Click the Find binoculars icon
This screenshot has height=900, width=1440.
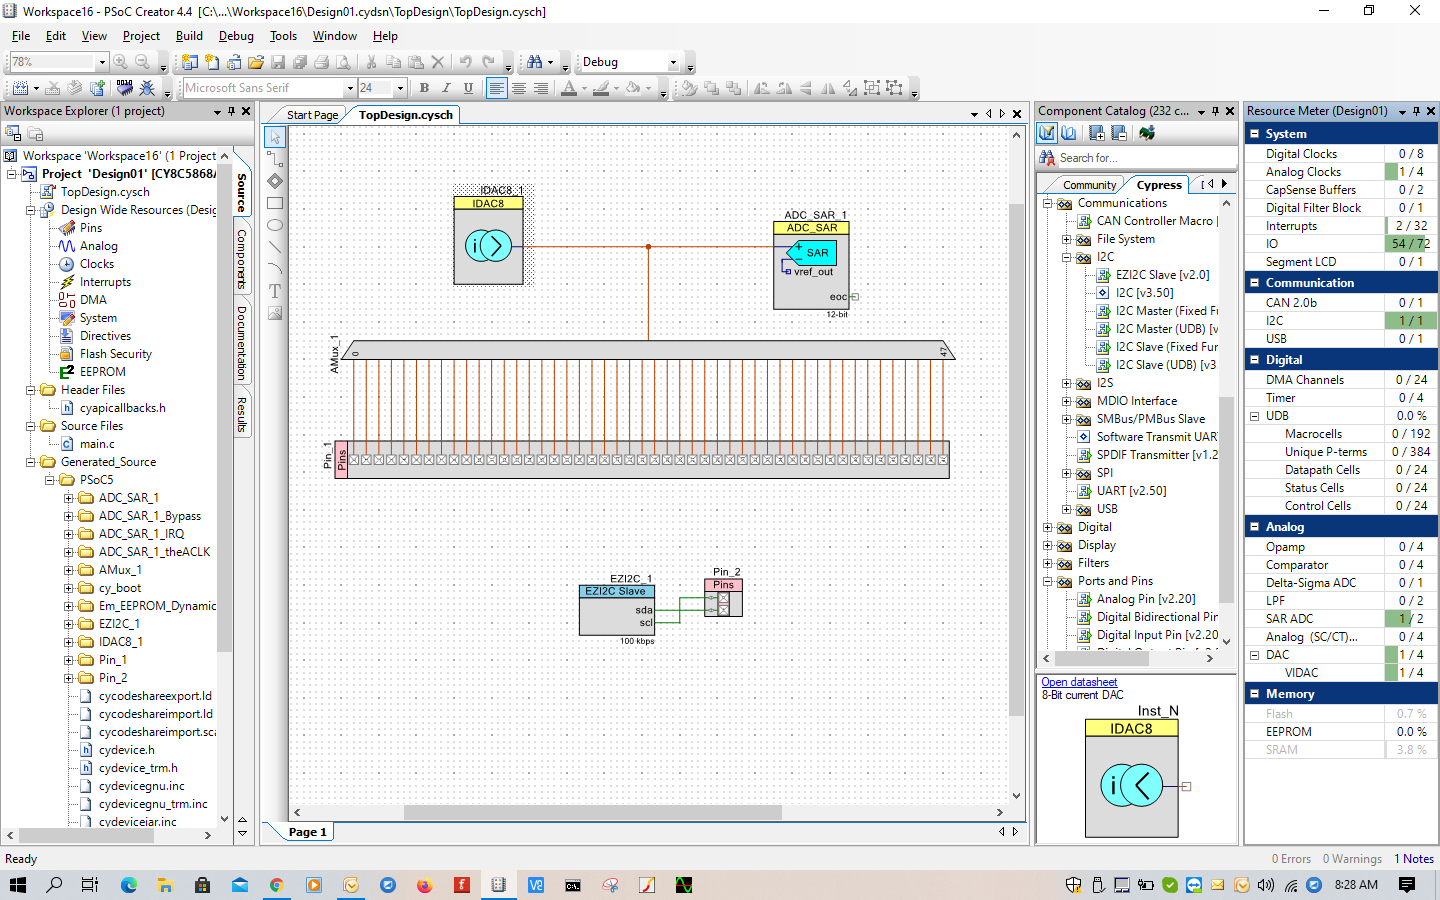pyautogui.click(x=535, y=62)
